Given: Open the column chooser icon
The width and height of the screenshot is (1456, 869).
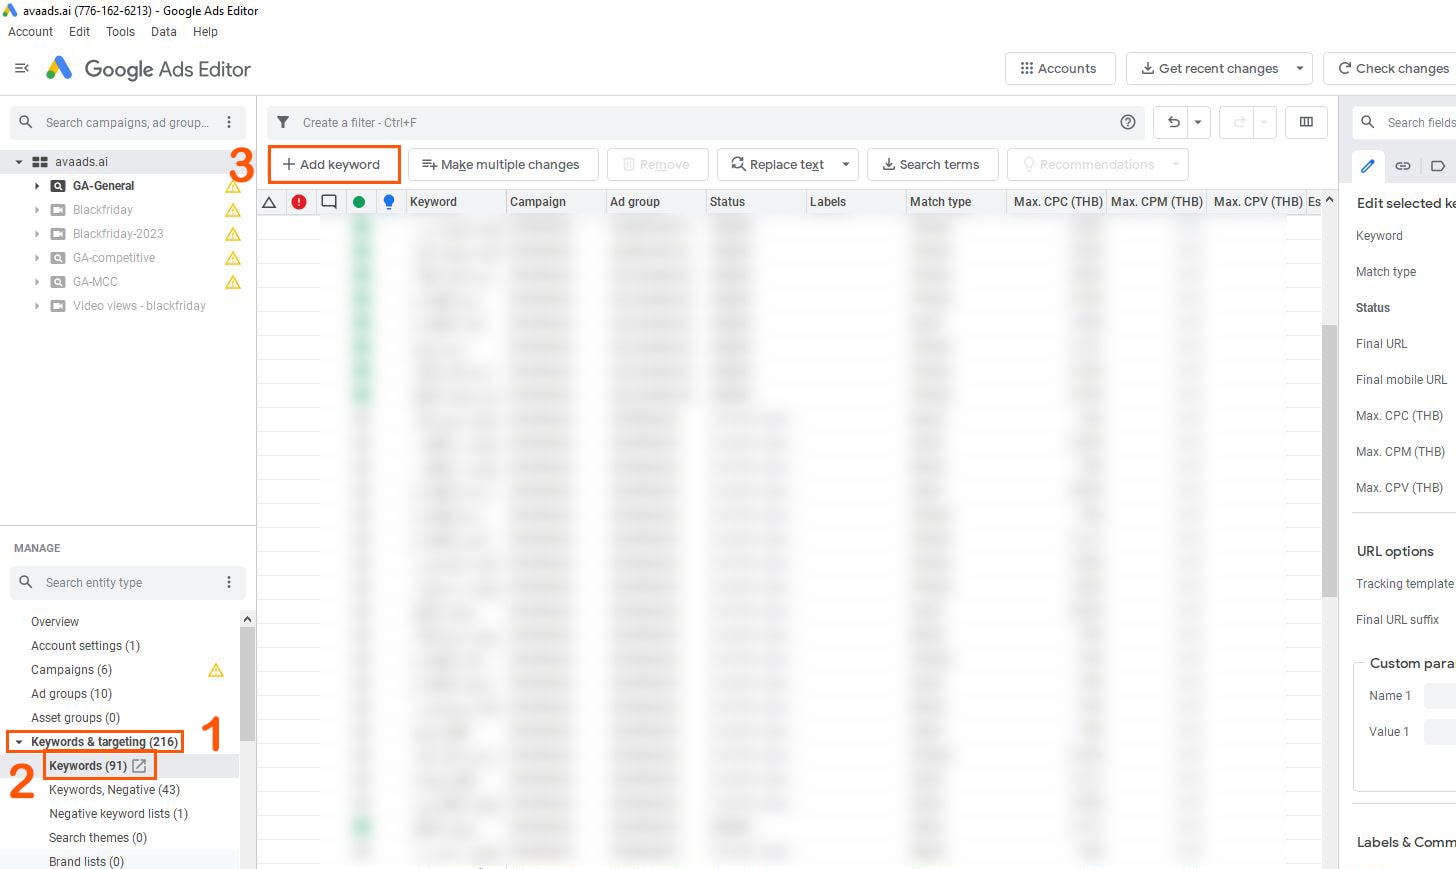Looking at the screenshot, I should (x=1306, y=122).
